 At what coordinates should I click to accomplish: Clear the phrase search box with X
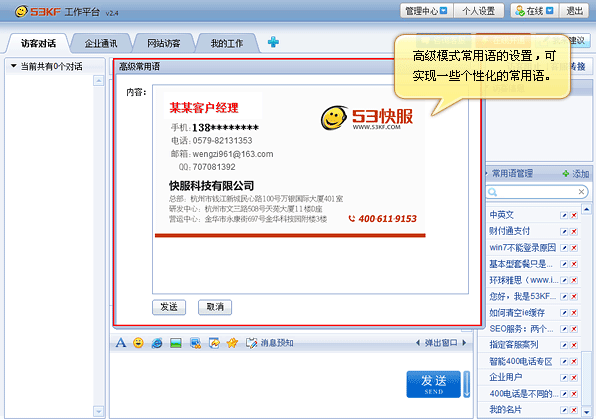click(581, 192)
